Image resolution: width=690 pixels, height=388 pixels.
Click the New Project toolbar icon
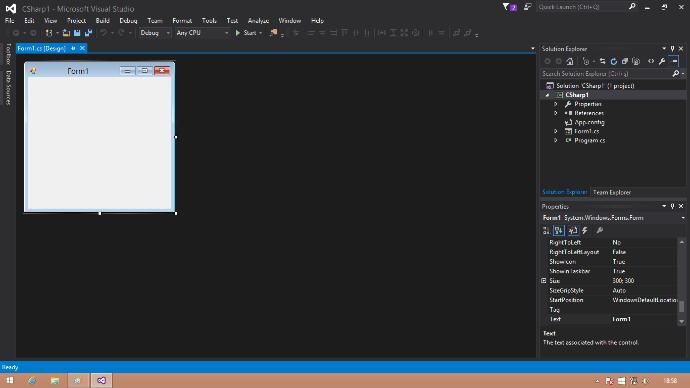coord(49,33)
